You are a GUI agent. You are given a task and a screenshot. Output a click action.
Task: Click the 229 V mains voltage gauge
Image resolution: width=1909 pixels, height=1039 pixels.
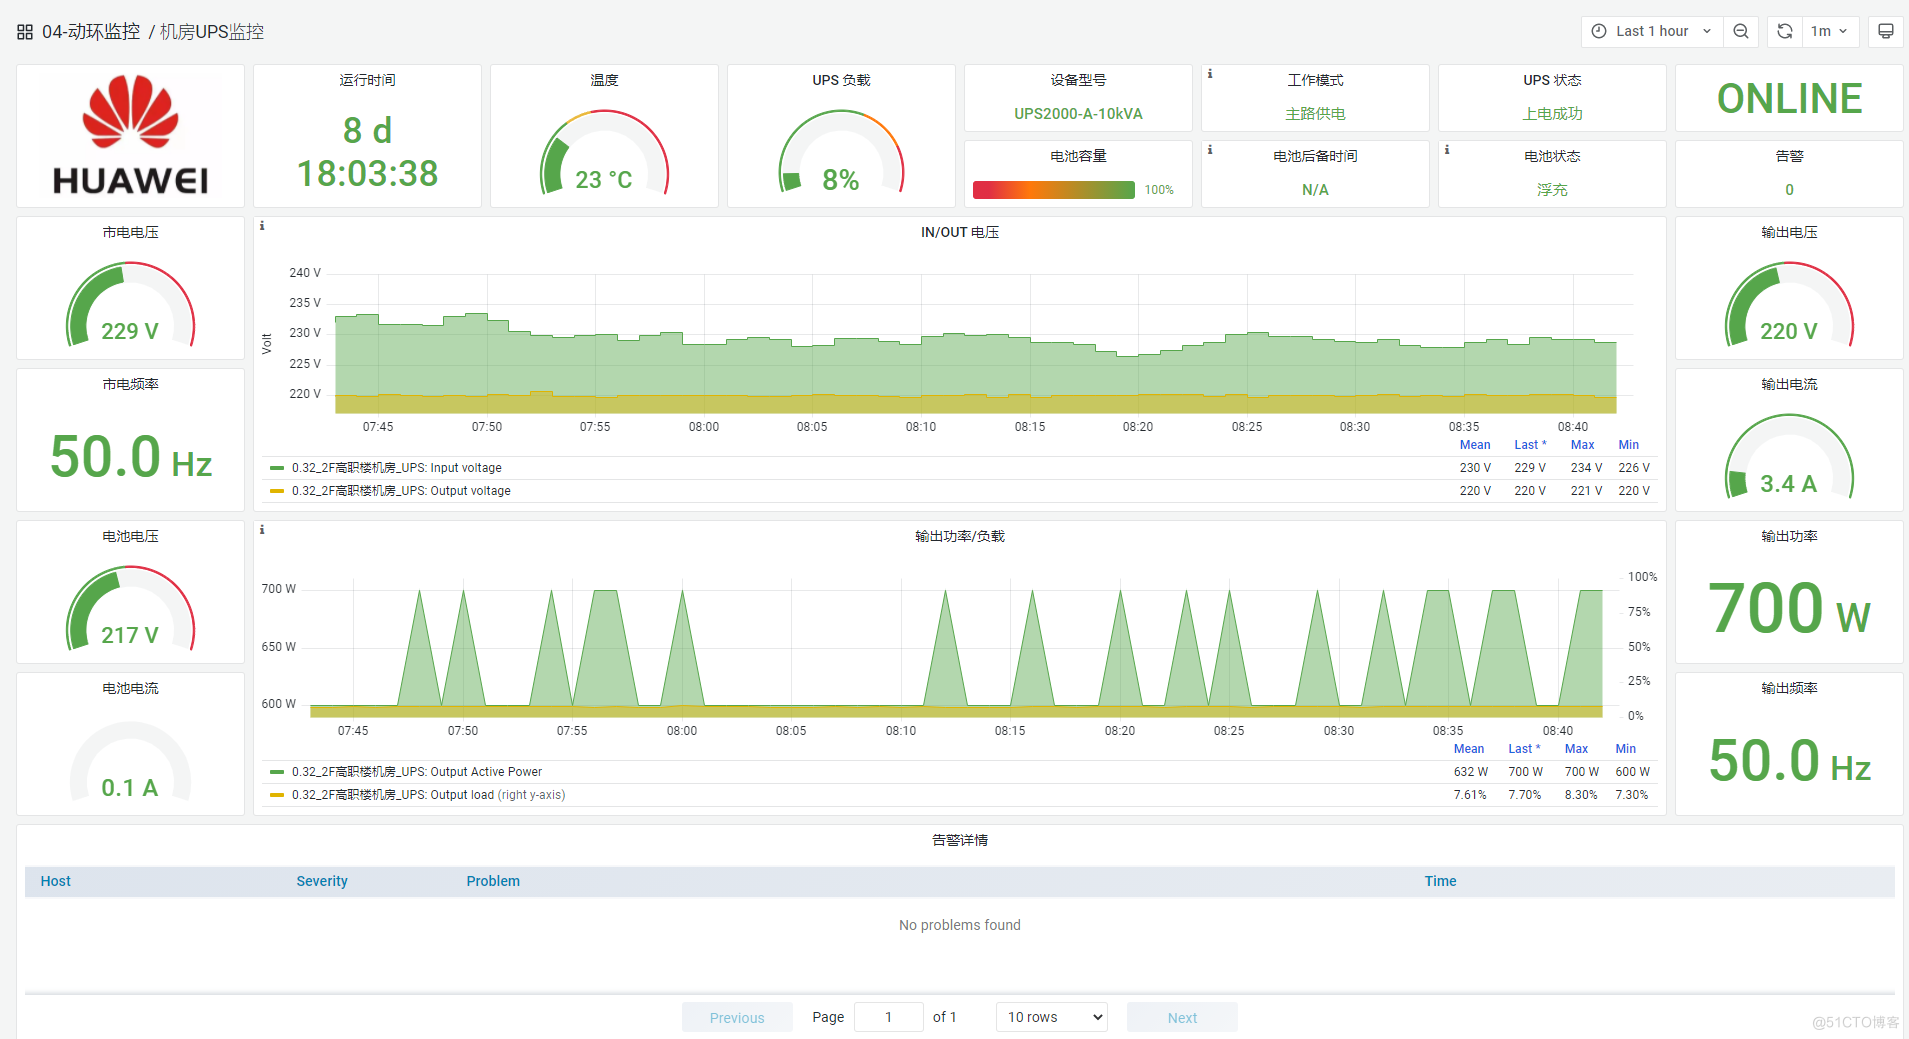click(x=130, y=305)
